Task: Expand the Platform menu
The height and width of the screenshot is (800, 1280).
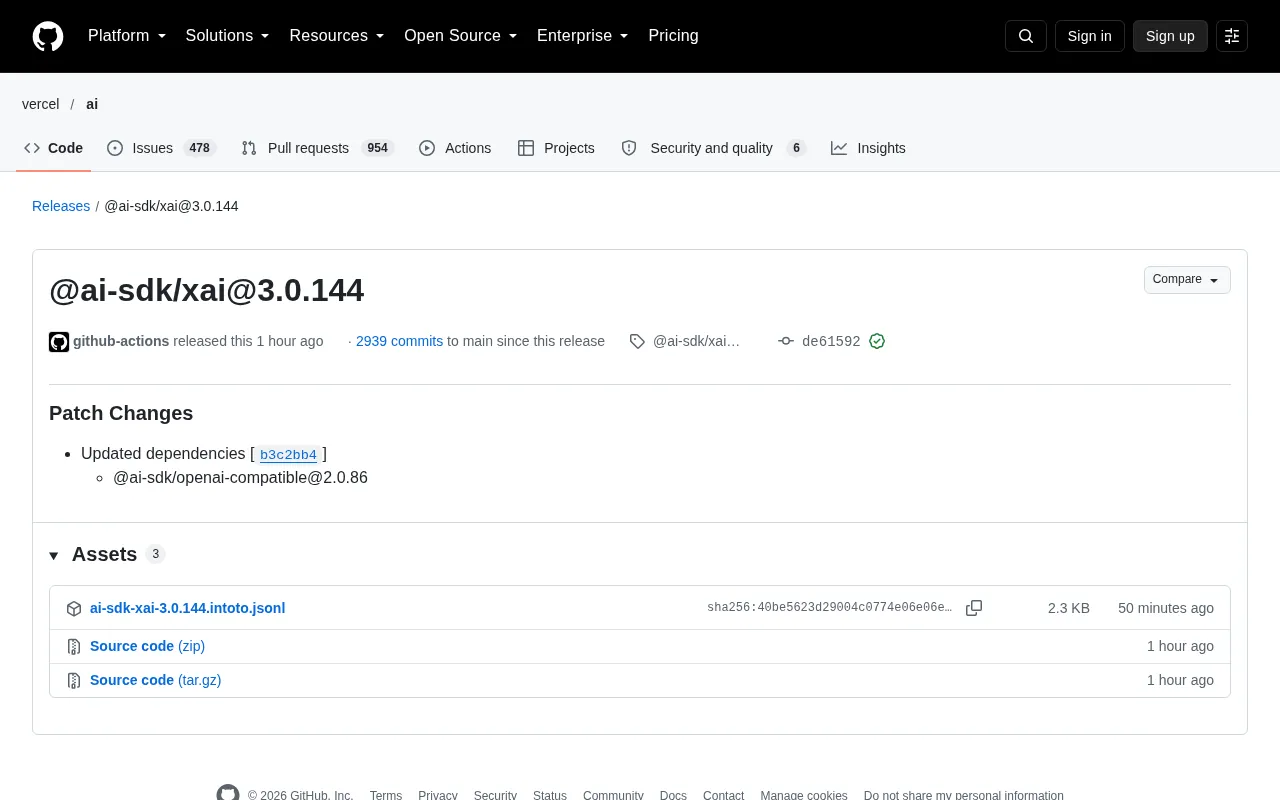Action: tap(127, 36)
